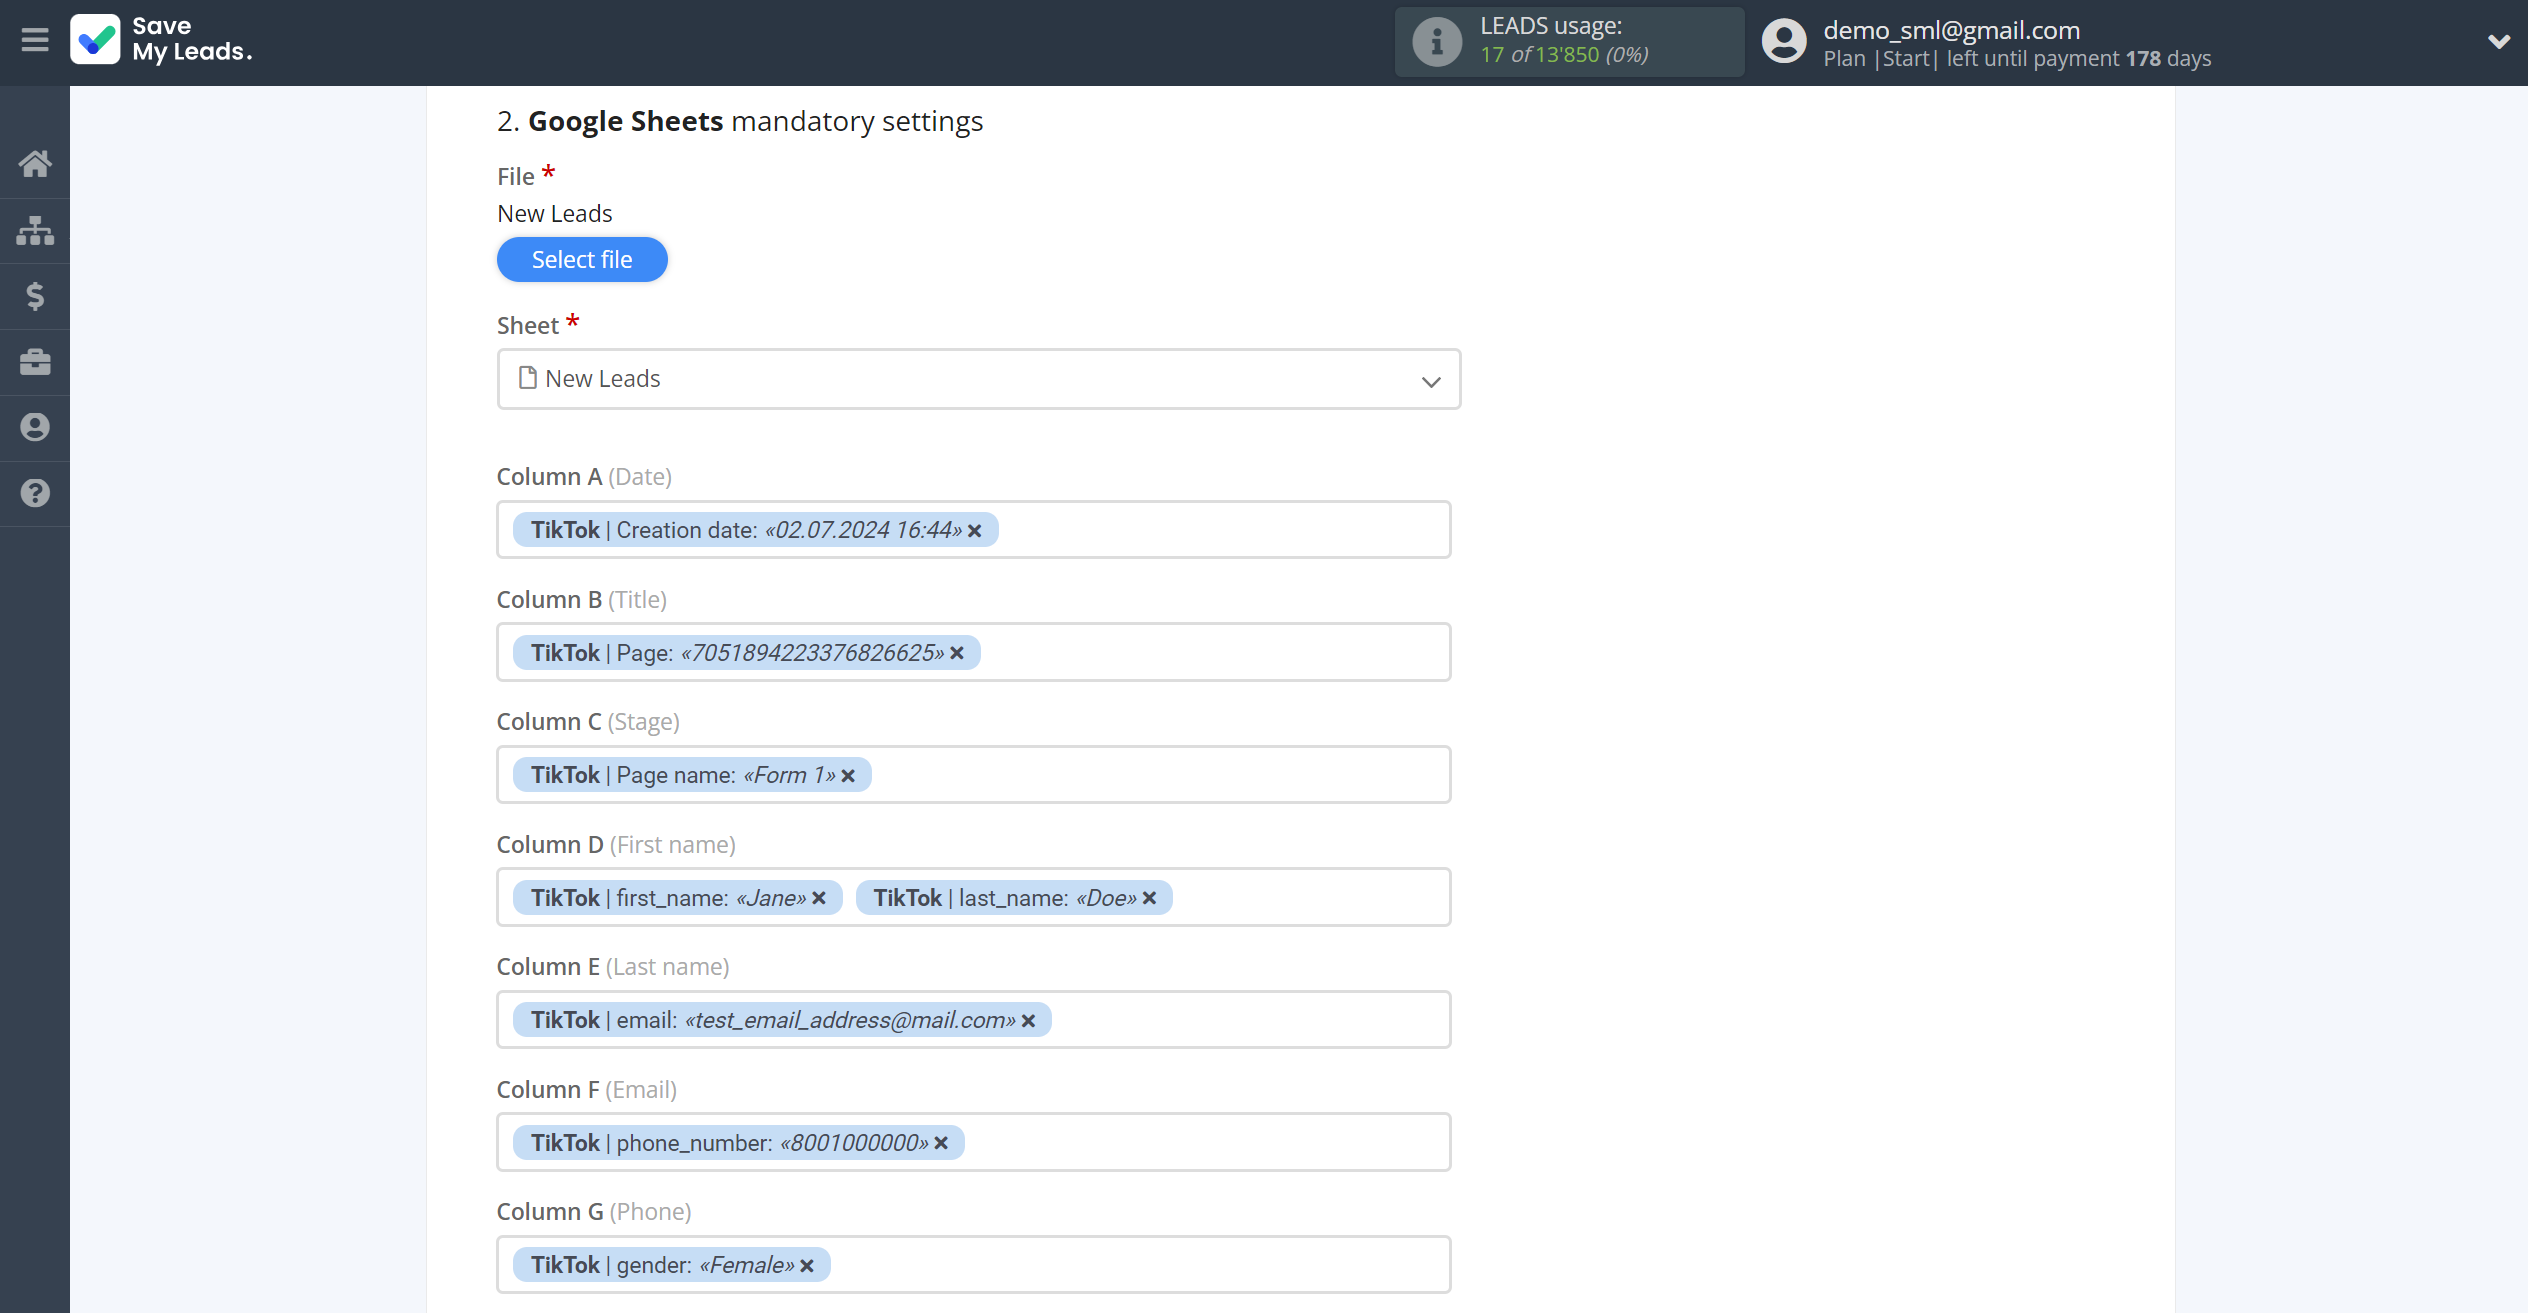Click the Google Sheets mandatory settings heading

740,121
